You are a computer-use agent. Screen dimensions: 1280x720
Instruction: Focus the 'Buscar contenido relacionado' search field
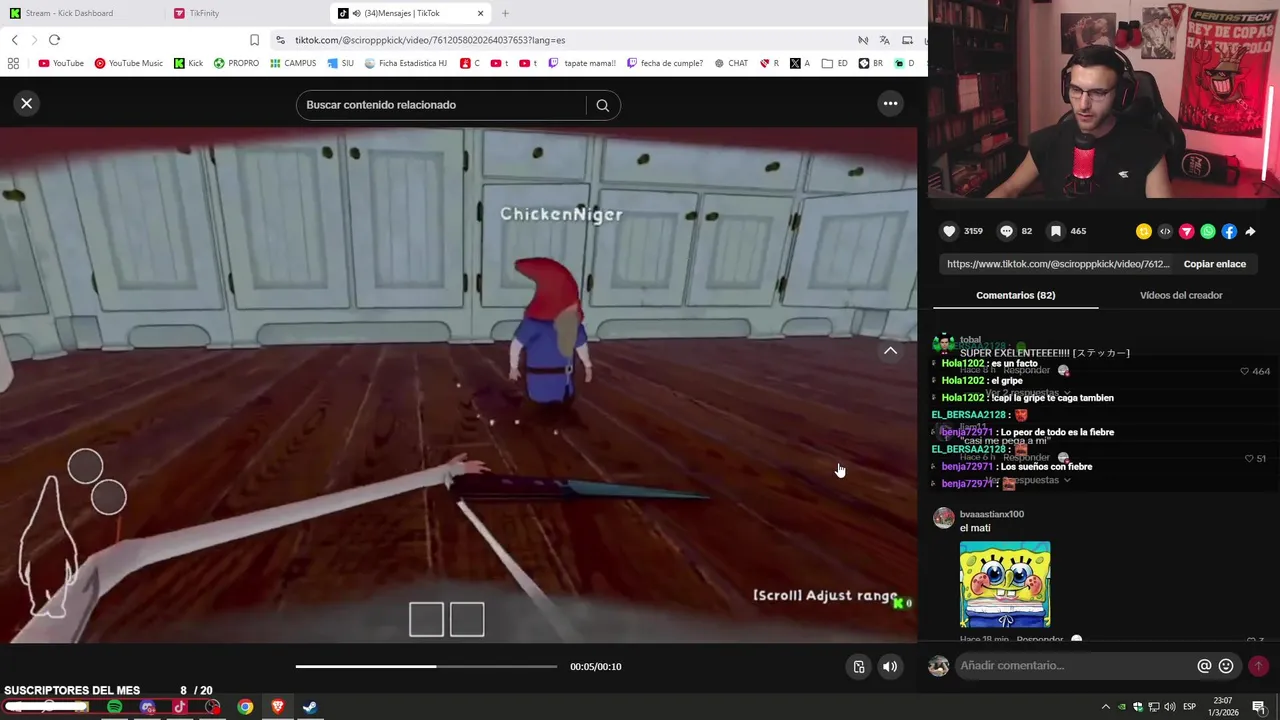441,105
